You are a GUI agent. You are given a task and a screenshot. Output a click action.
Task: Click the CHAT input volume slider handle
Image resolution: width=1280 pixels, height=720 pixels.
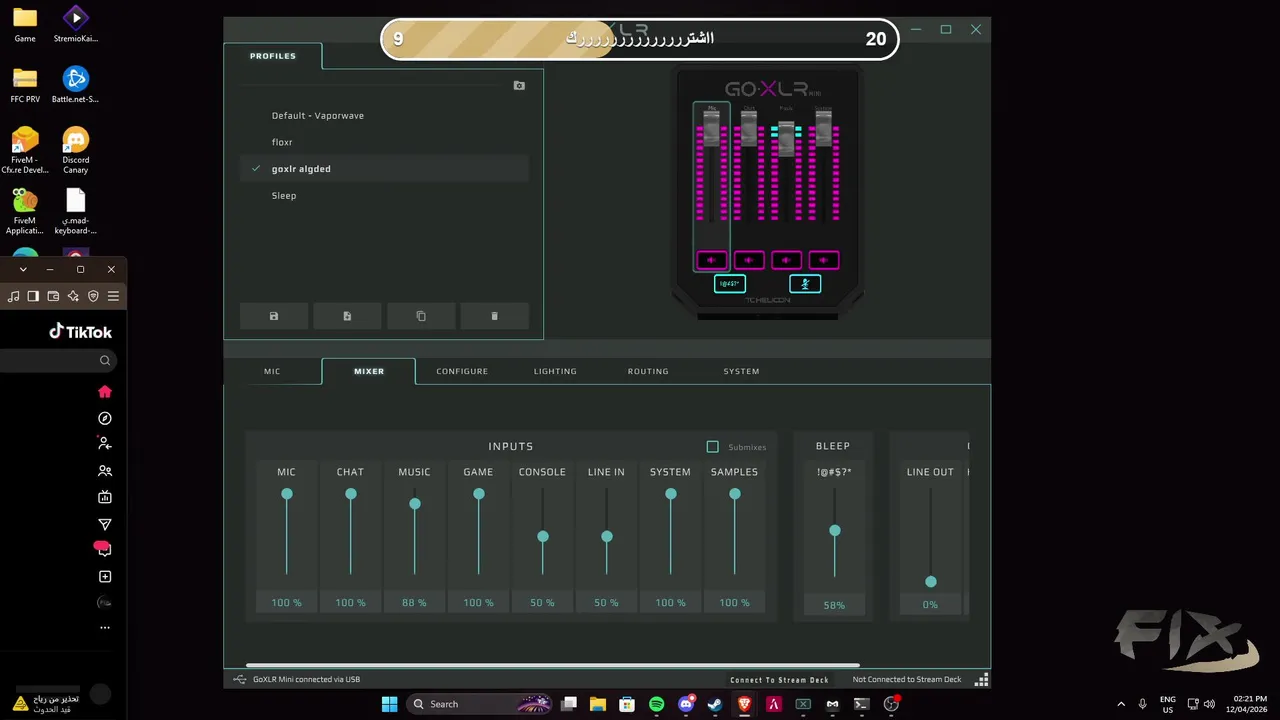(351, 494)
